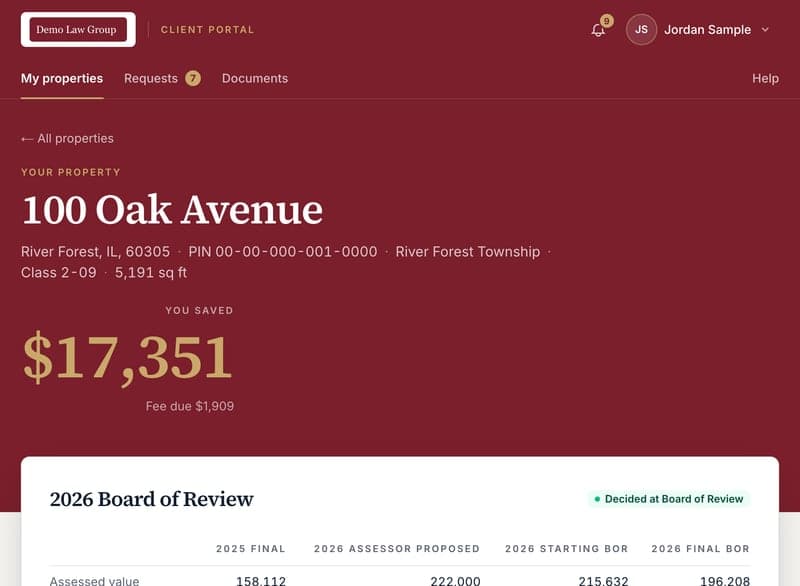Expand the Jordan Sample account chevron
This screenshot has width=800, height=586.
(x=765, y=30)
